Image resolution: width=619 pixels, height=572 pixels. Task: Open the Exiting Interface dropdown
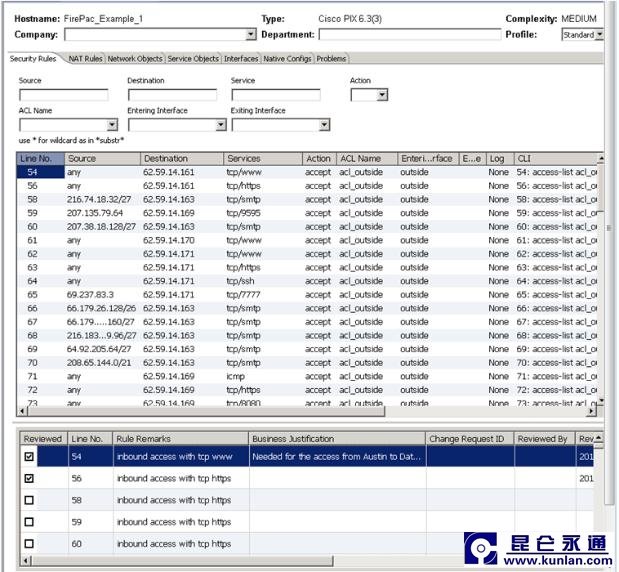(324, 125)
